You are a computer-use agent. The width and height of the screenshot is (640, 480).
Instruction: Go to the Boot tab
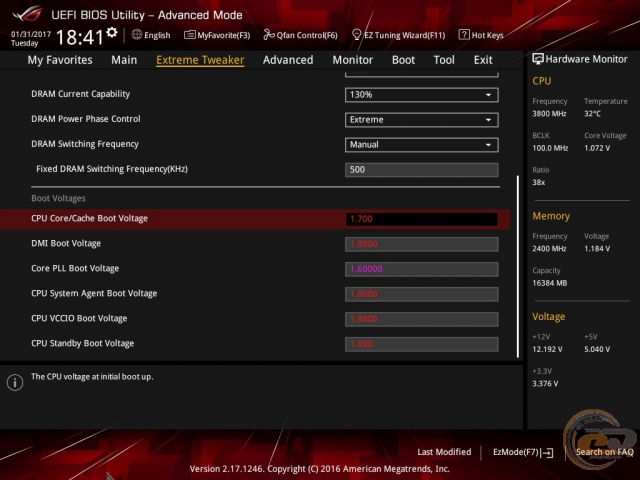[403, 60]
